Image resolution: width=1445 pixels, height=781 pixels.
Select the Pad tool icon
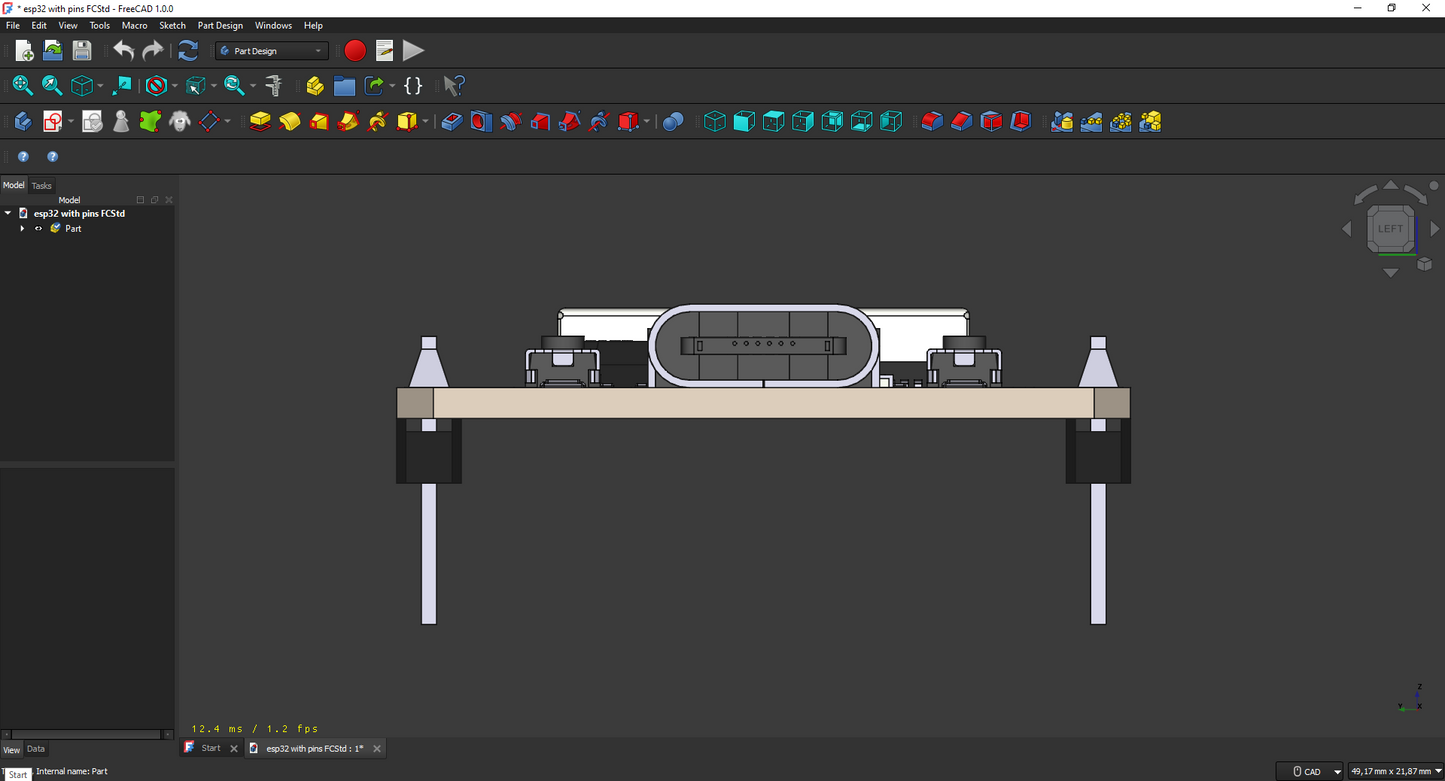coord(260,122)
